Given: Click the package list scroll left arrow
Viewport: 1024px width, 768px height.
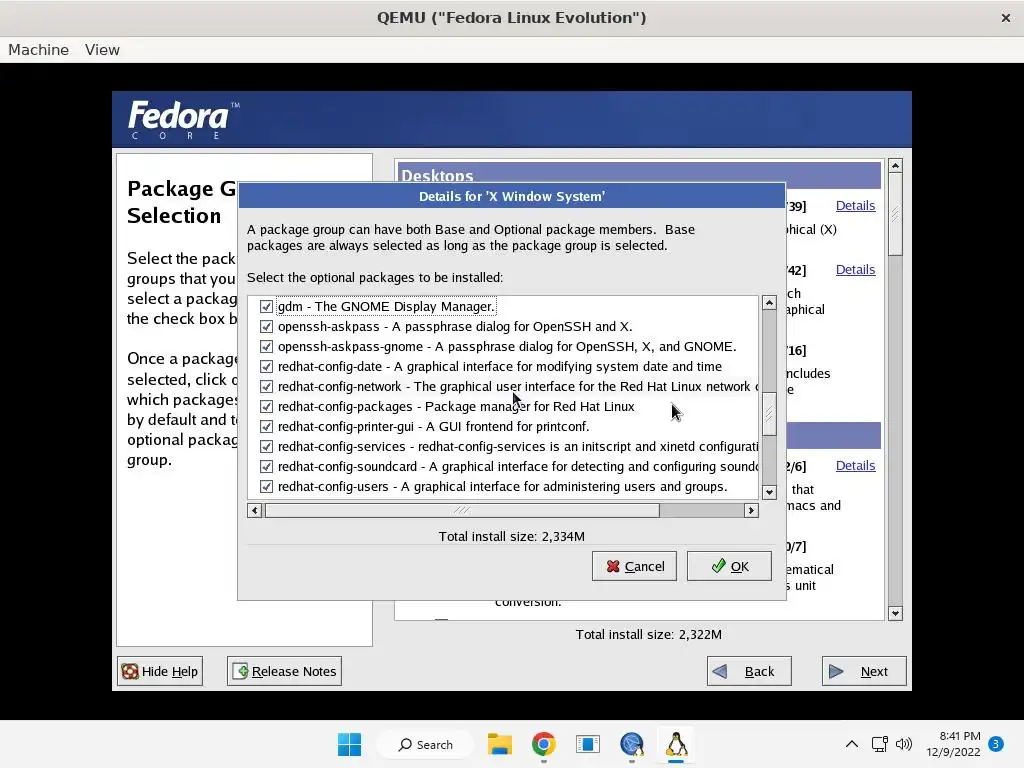Looking at the screenshot, I should pyautogui.click(x=255, y=510).
